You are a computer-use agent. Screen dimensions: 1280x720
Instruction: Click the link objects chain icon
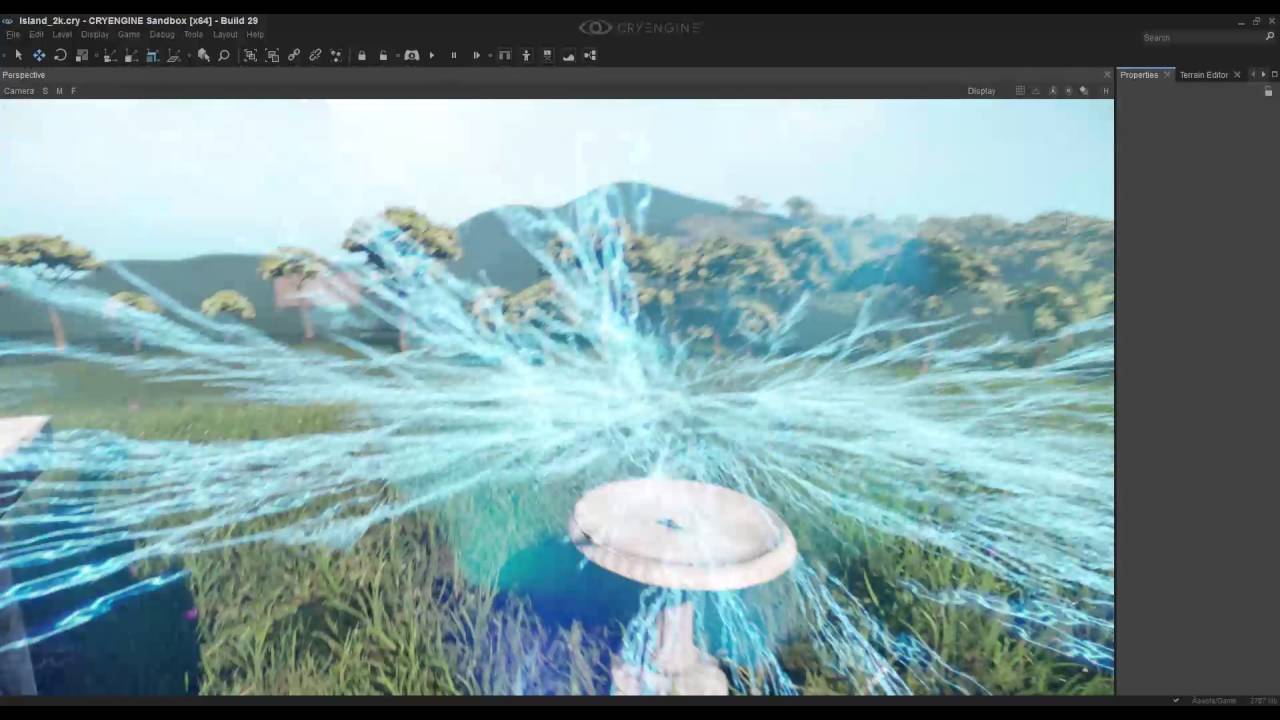294,55
